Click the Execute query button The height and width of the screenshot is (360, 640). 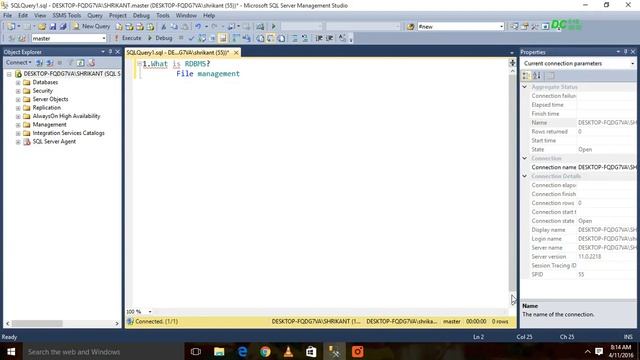(x=127, y=38)
